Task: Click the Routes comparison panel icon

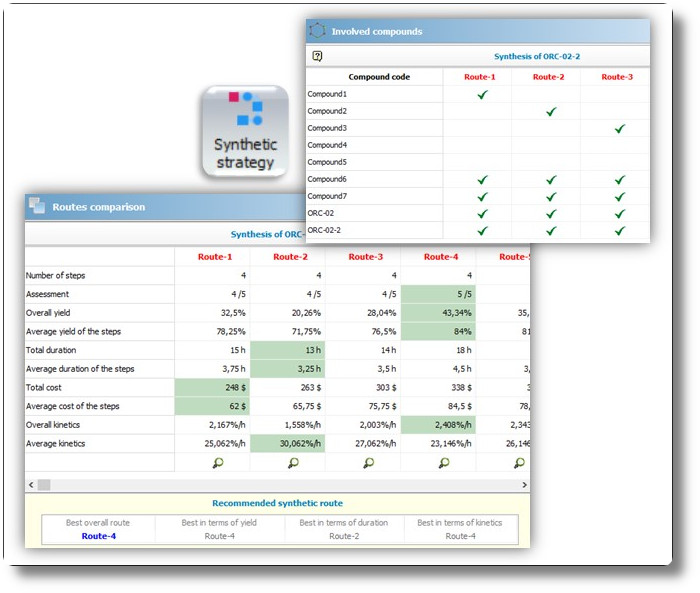Action: pyautogui.click(x=37, y=206)
